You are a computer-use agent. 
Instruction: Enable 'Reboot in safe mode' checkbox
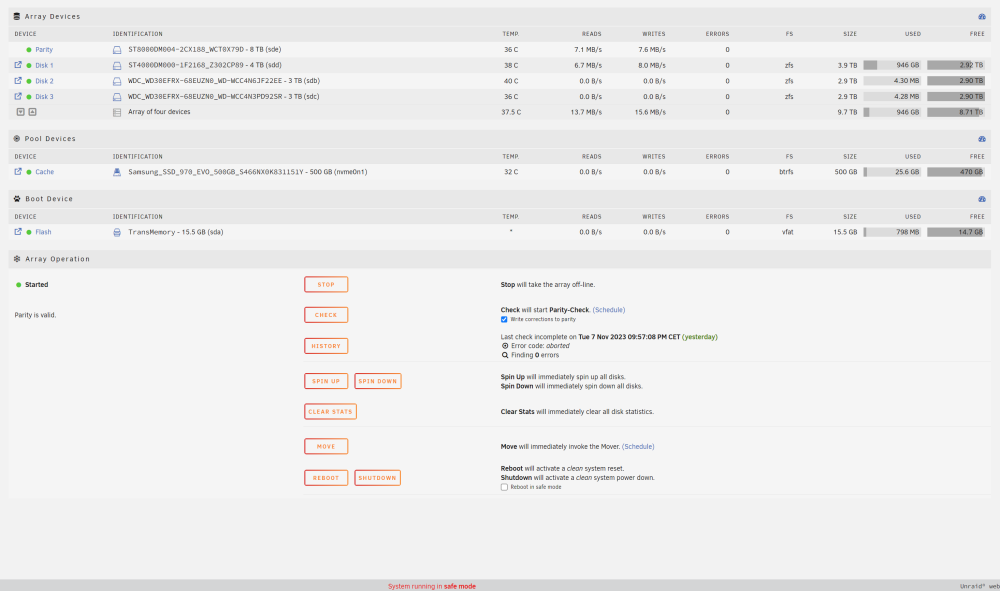(x=504, y=487)
